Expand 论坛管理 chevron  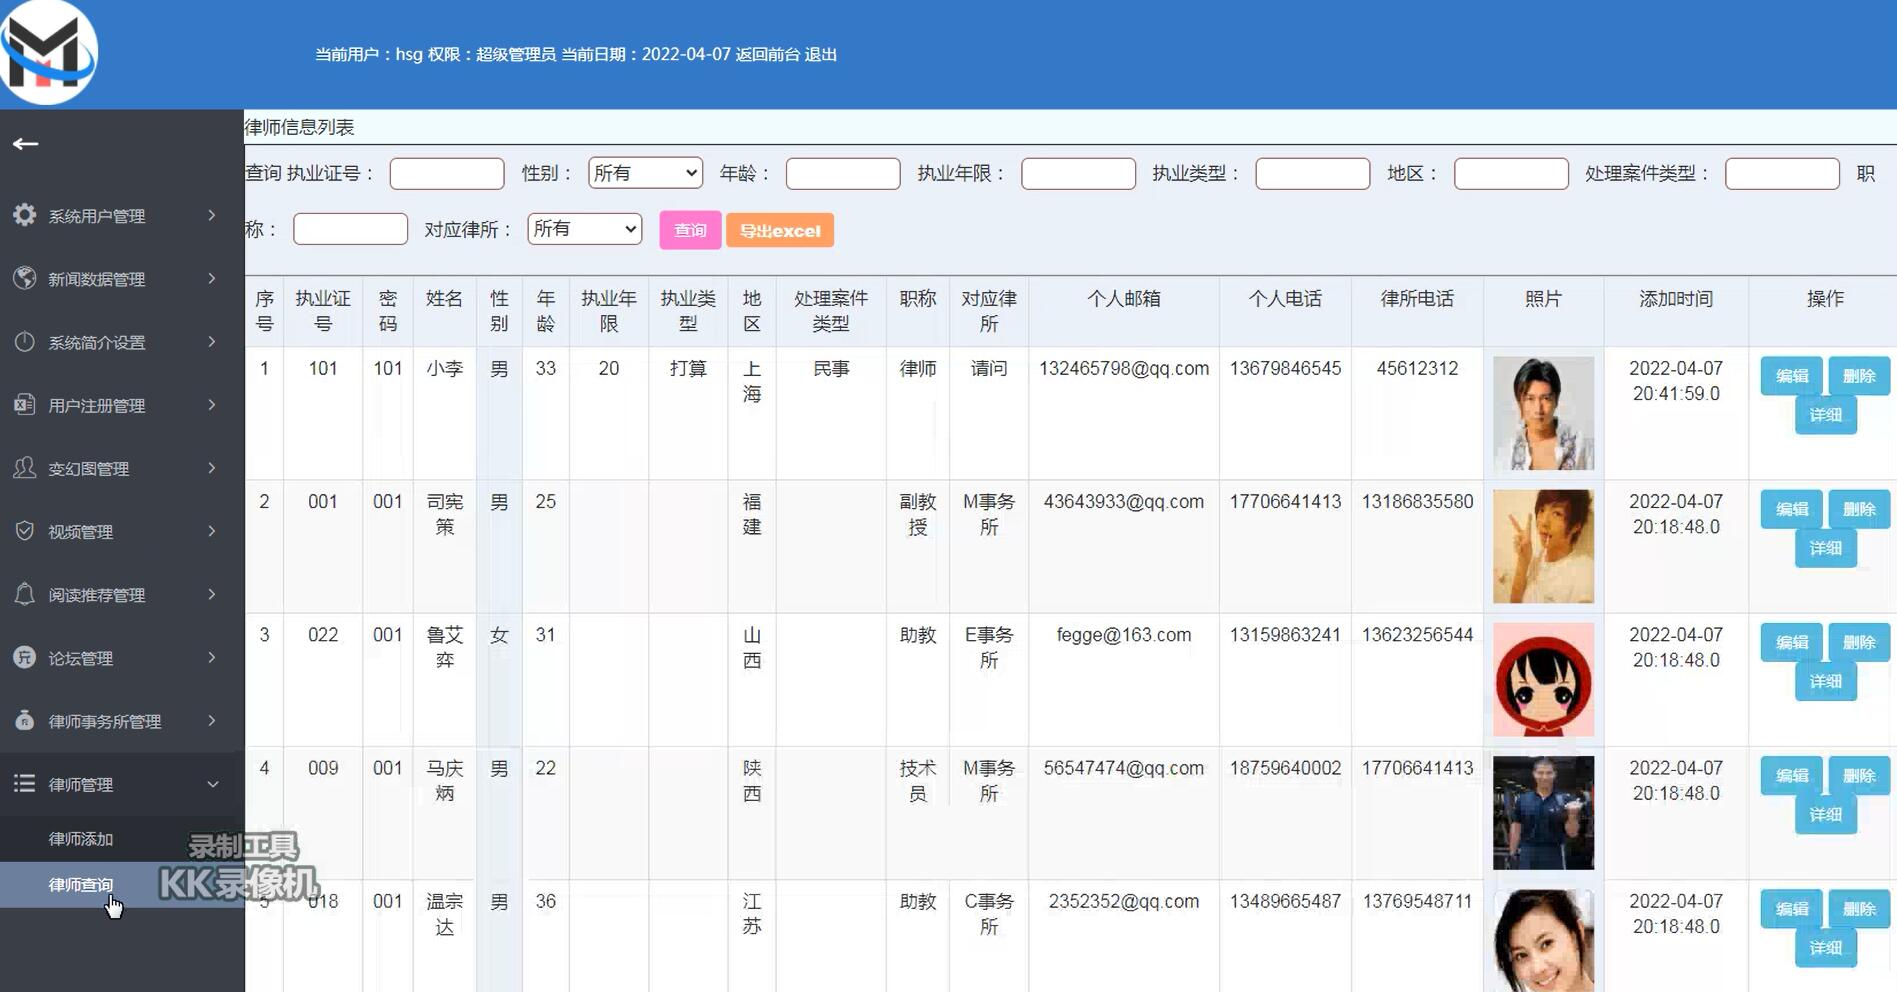(212, 657)
